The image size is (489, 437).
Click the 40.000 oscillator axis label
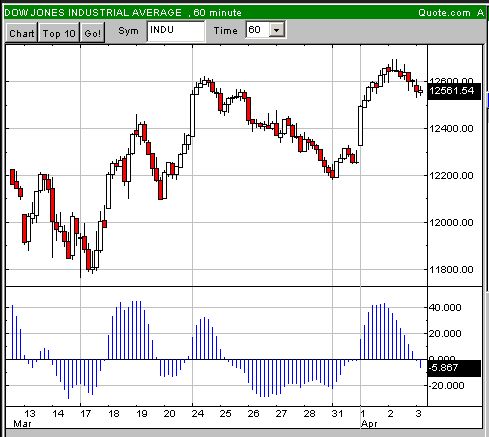445,307
